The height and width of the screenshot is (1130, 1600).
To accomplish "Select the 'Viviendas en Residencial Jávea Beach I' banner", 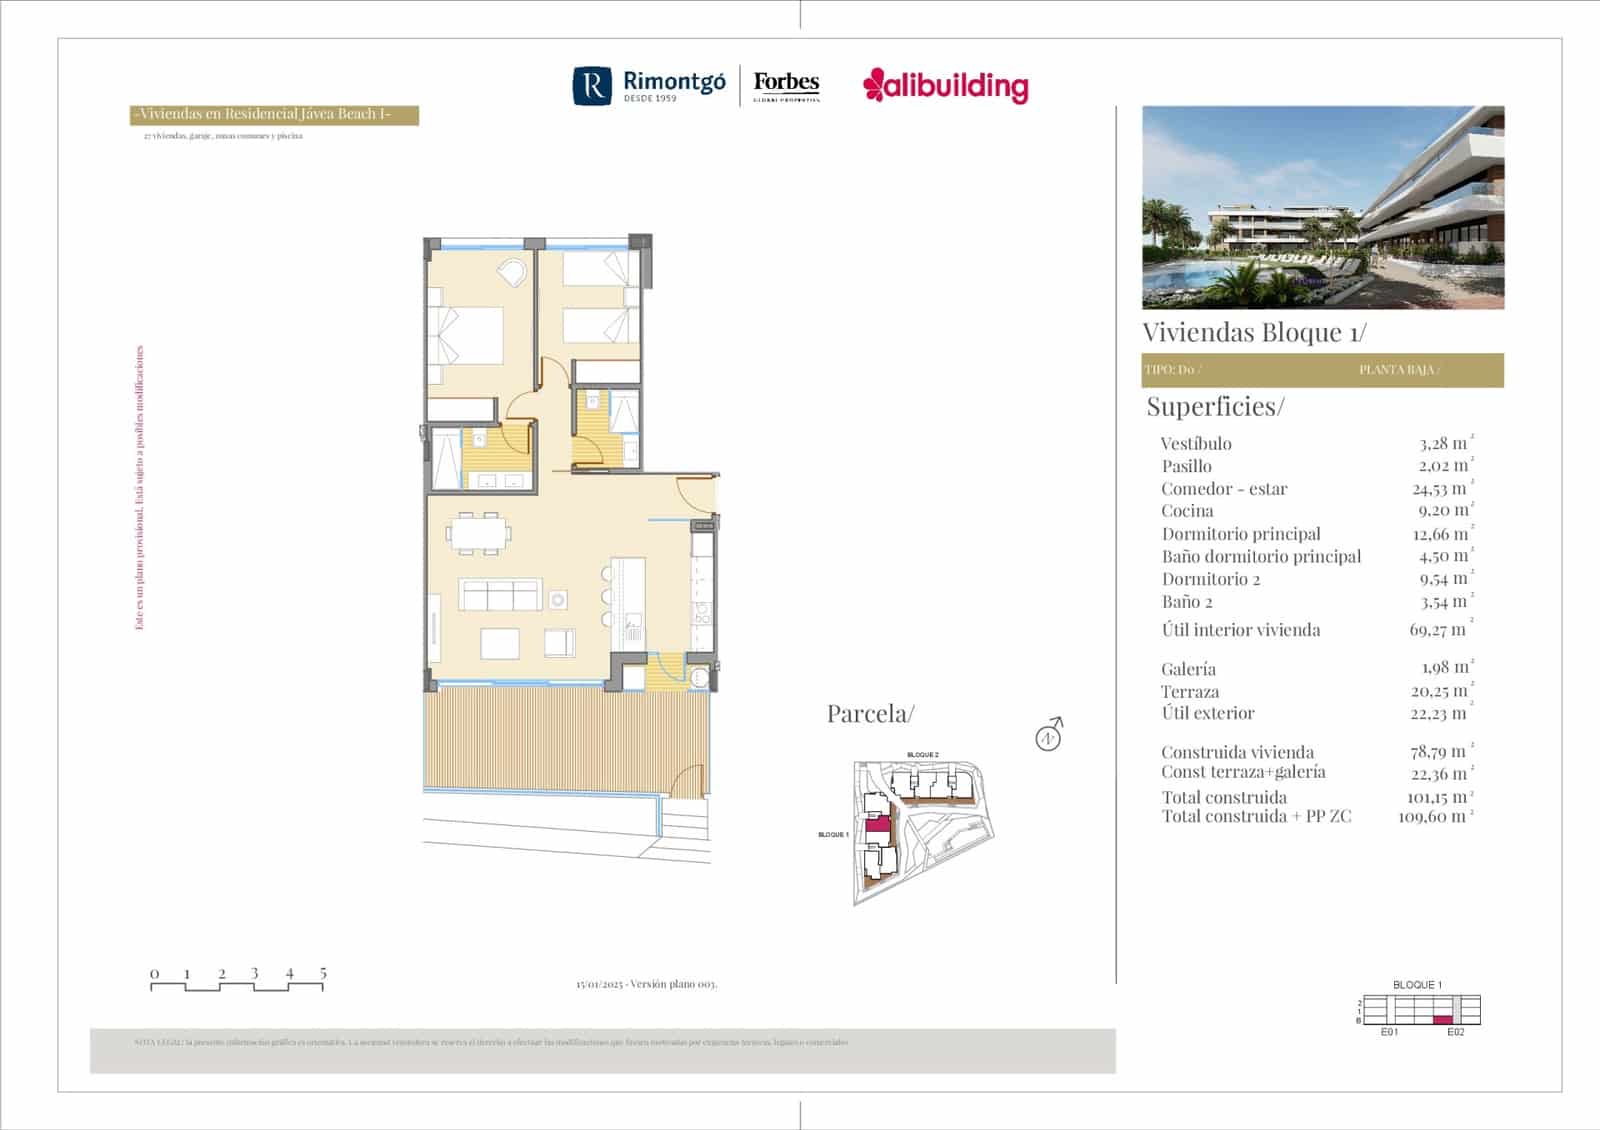I will (x=274, y=115).
